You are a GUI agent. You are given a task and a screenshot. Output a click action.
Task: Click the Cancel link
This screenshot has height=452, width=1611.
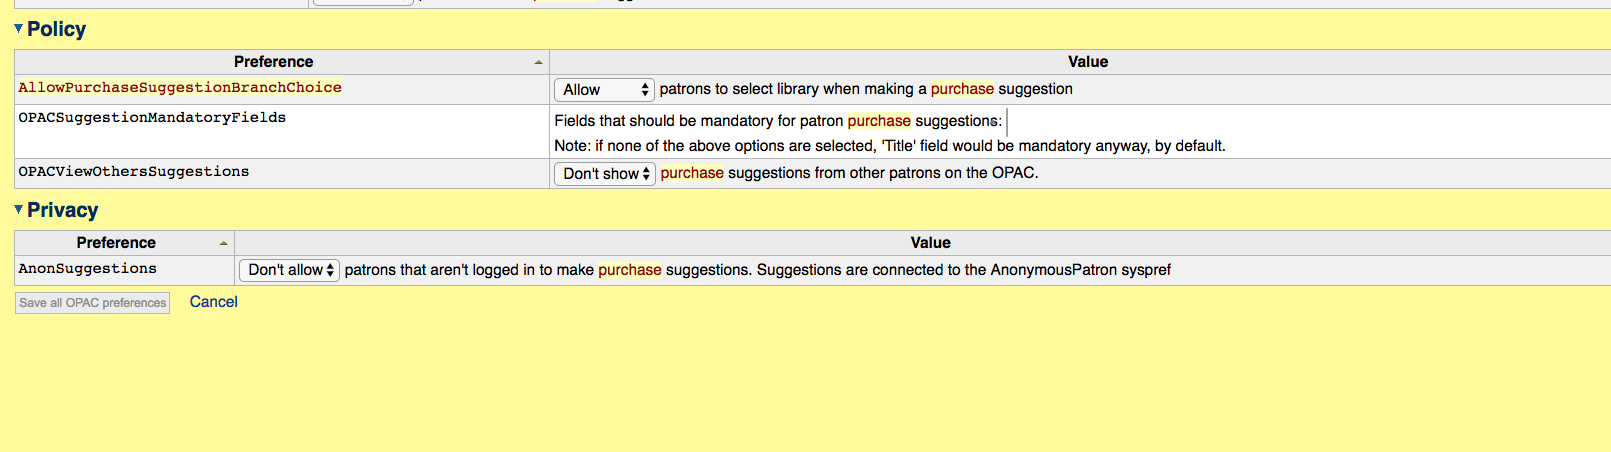coord(213,302)
